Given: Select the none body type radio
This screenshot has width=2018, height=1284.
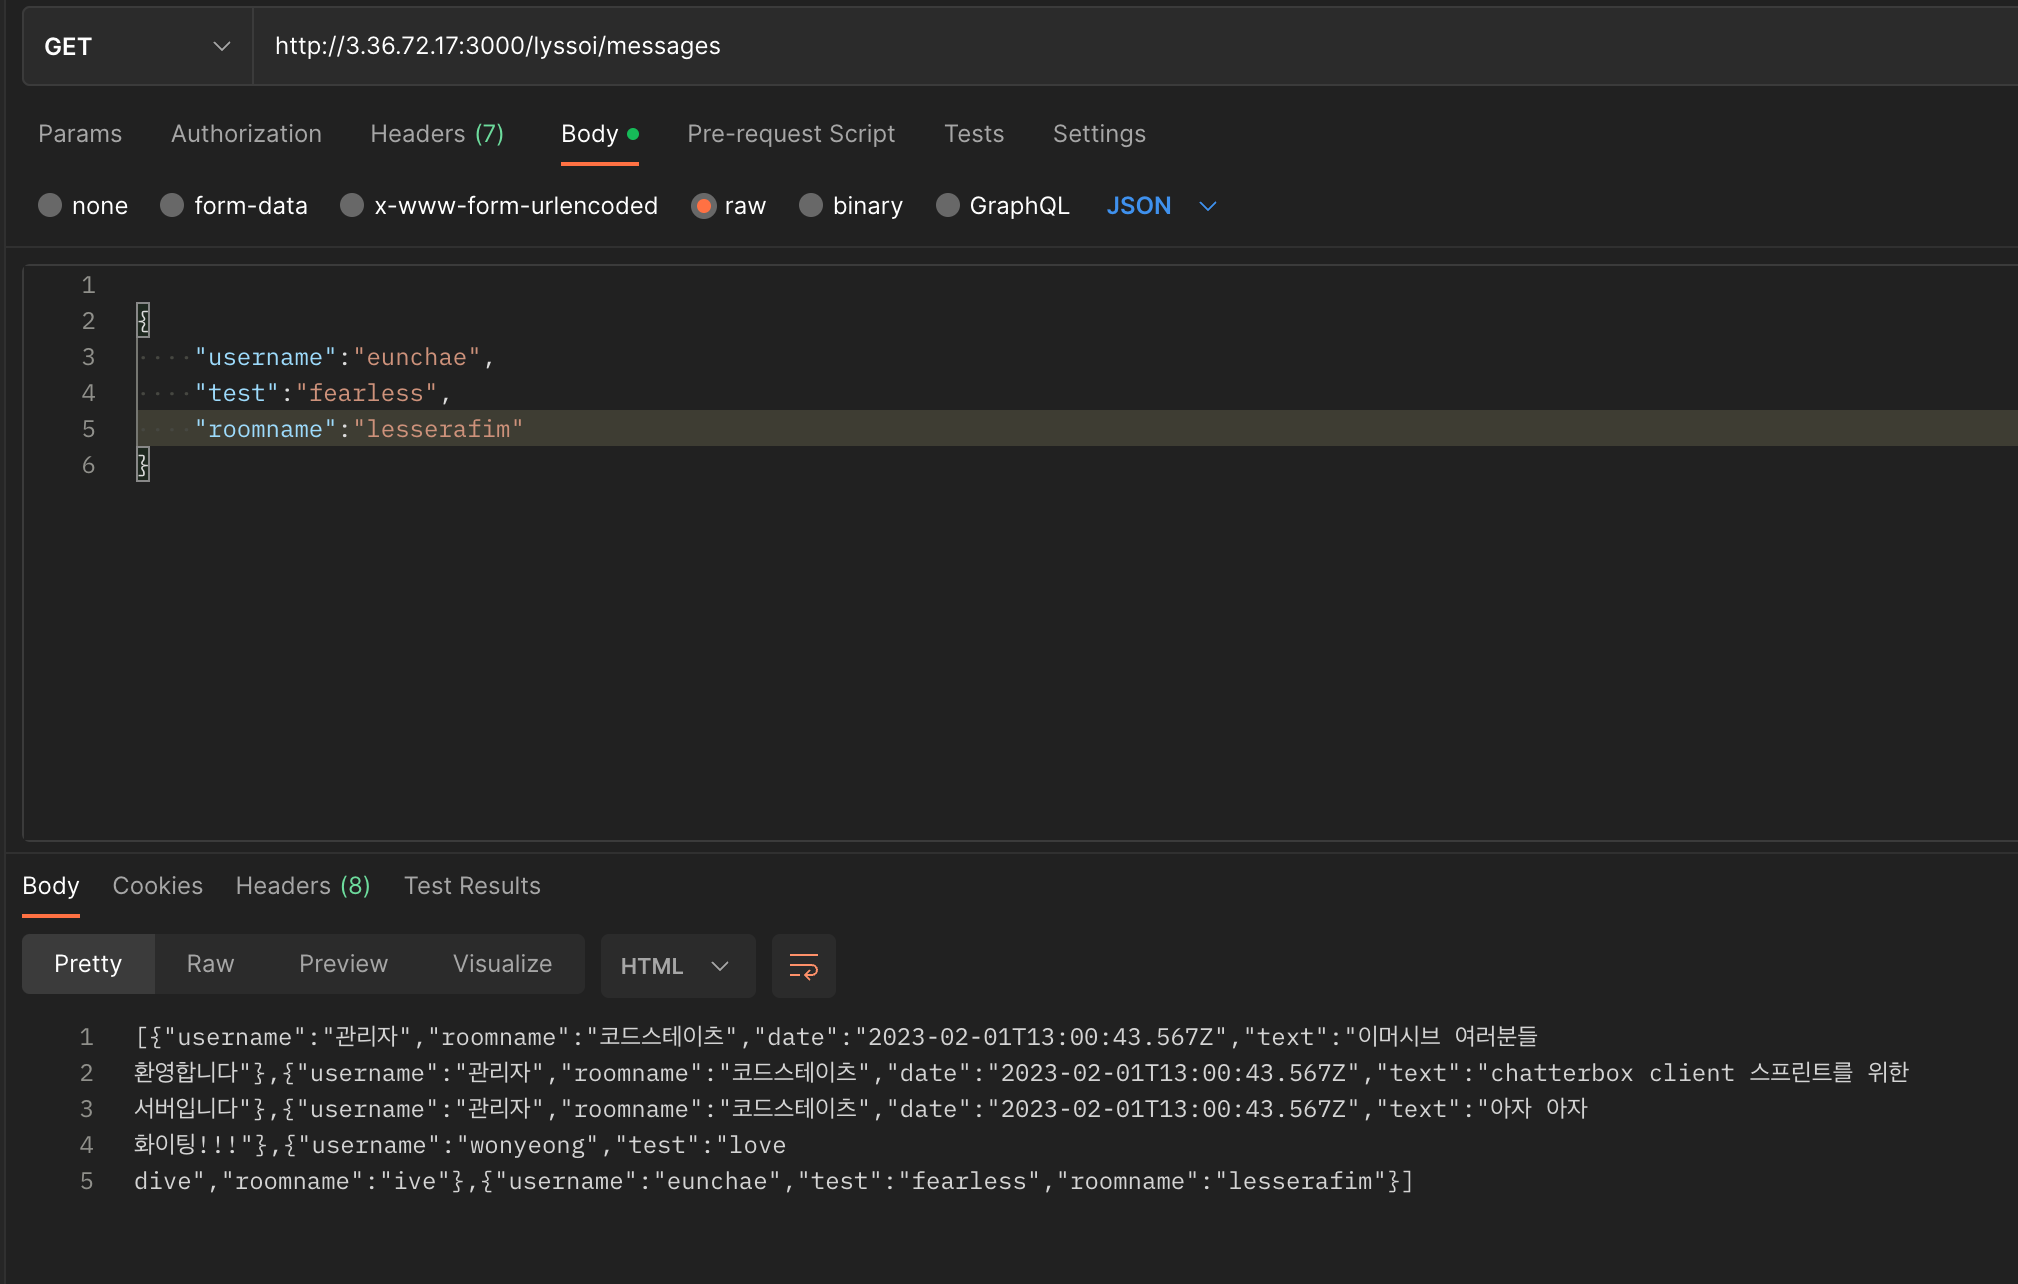Looking at the screenshot, I should [x=51, y=206].
